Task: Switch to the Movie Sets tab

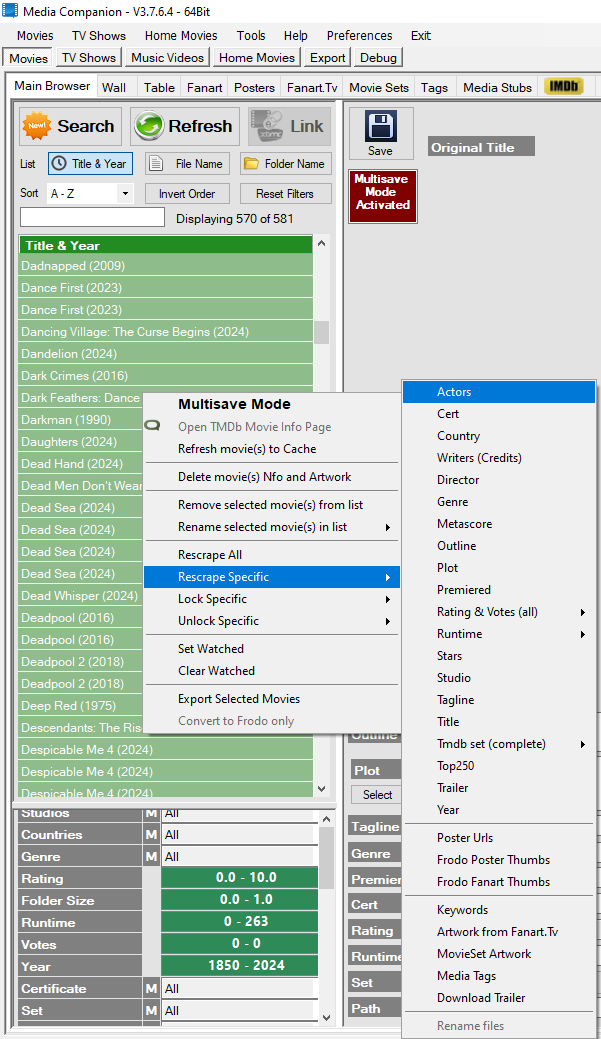Action: [x=379, y=87]
